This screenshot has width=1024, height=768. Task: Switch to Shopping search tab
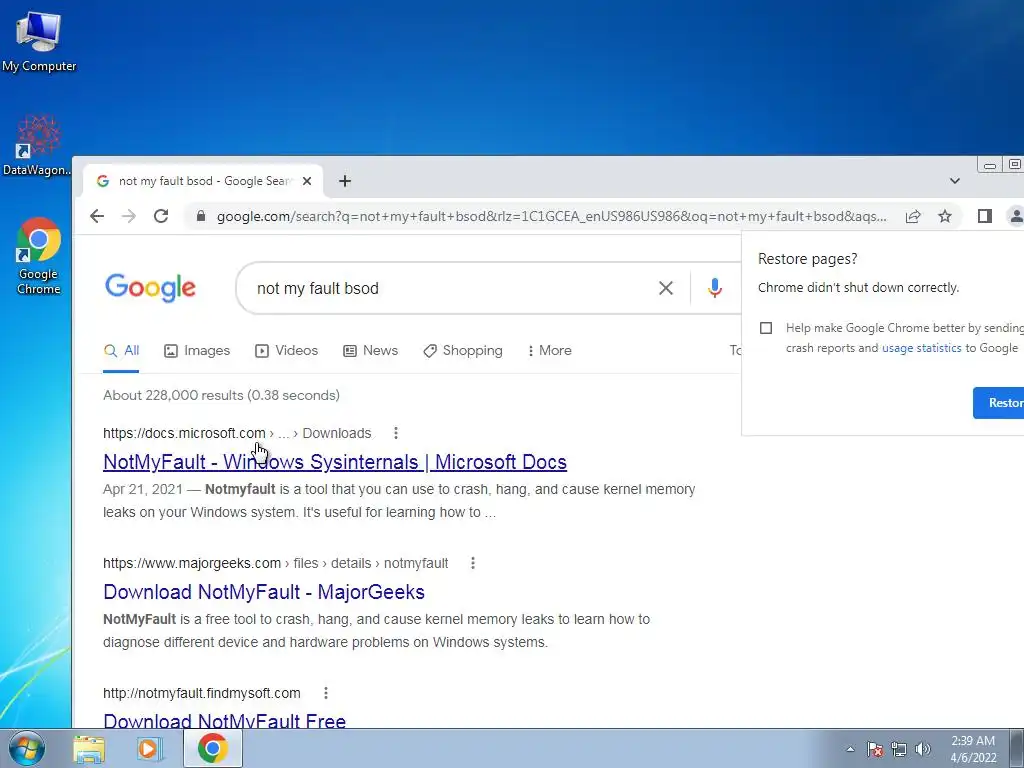(463, 351)
